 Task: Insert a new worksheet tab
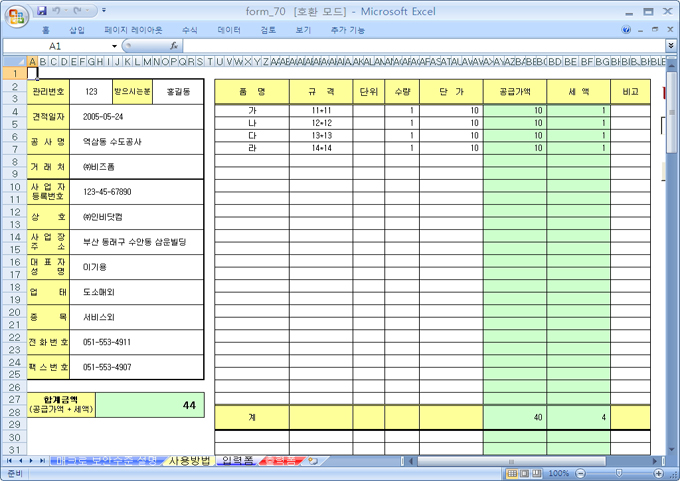point(313,461)
